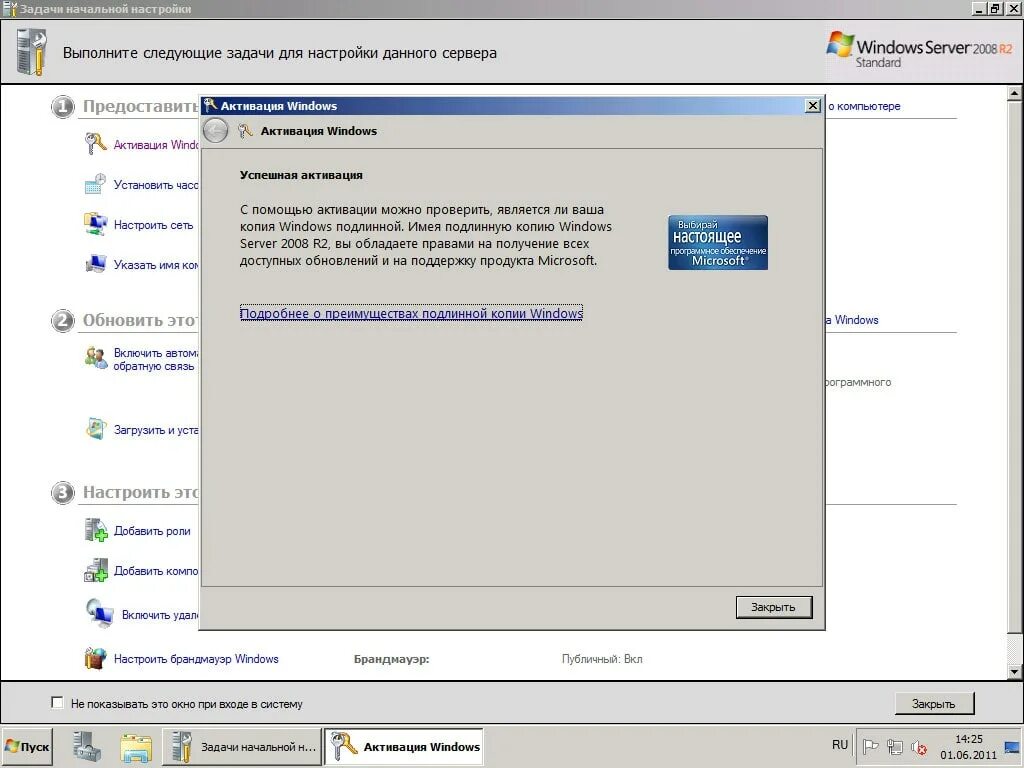Open 'Настроить брандмауэр Windows' link
This screenshot has width=1024, height=768.
pos(196,659)
